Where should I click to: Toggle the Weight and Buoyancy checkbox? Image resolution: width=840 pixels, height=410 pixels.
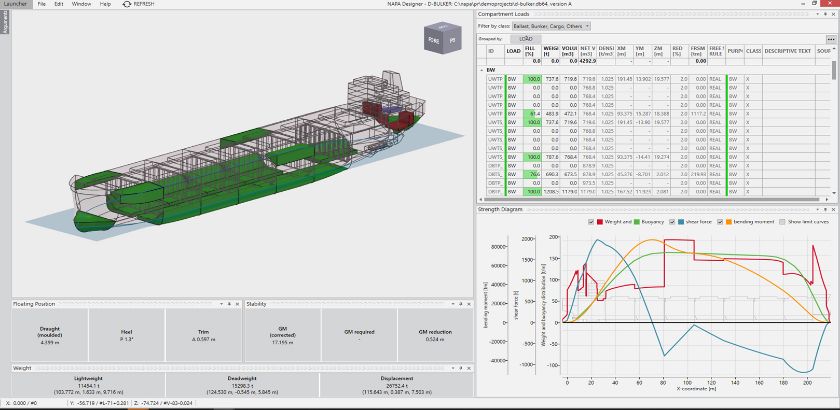coord(591,221)
